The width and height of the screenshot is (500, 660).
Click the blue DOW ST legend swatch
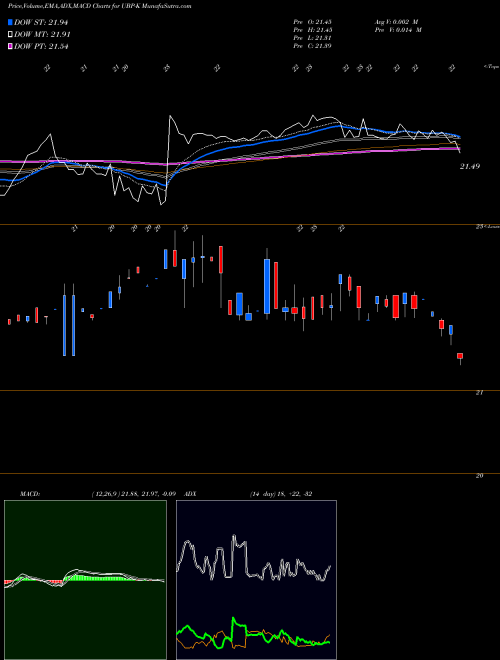click(11, 22)
